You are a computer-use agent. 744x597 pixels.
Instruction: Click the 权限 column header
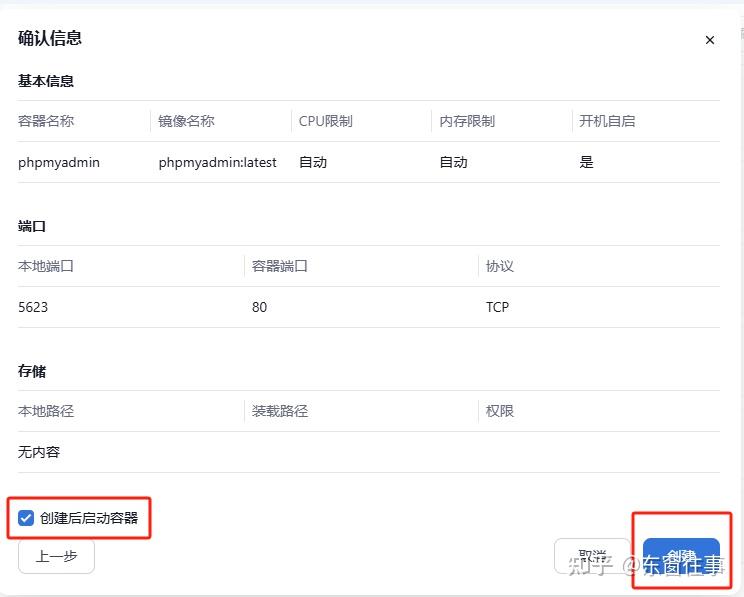pyautogui.click(x=500, y=410)
